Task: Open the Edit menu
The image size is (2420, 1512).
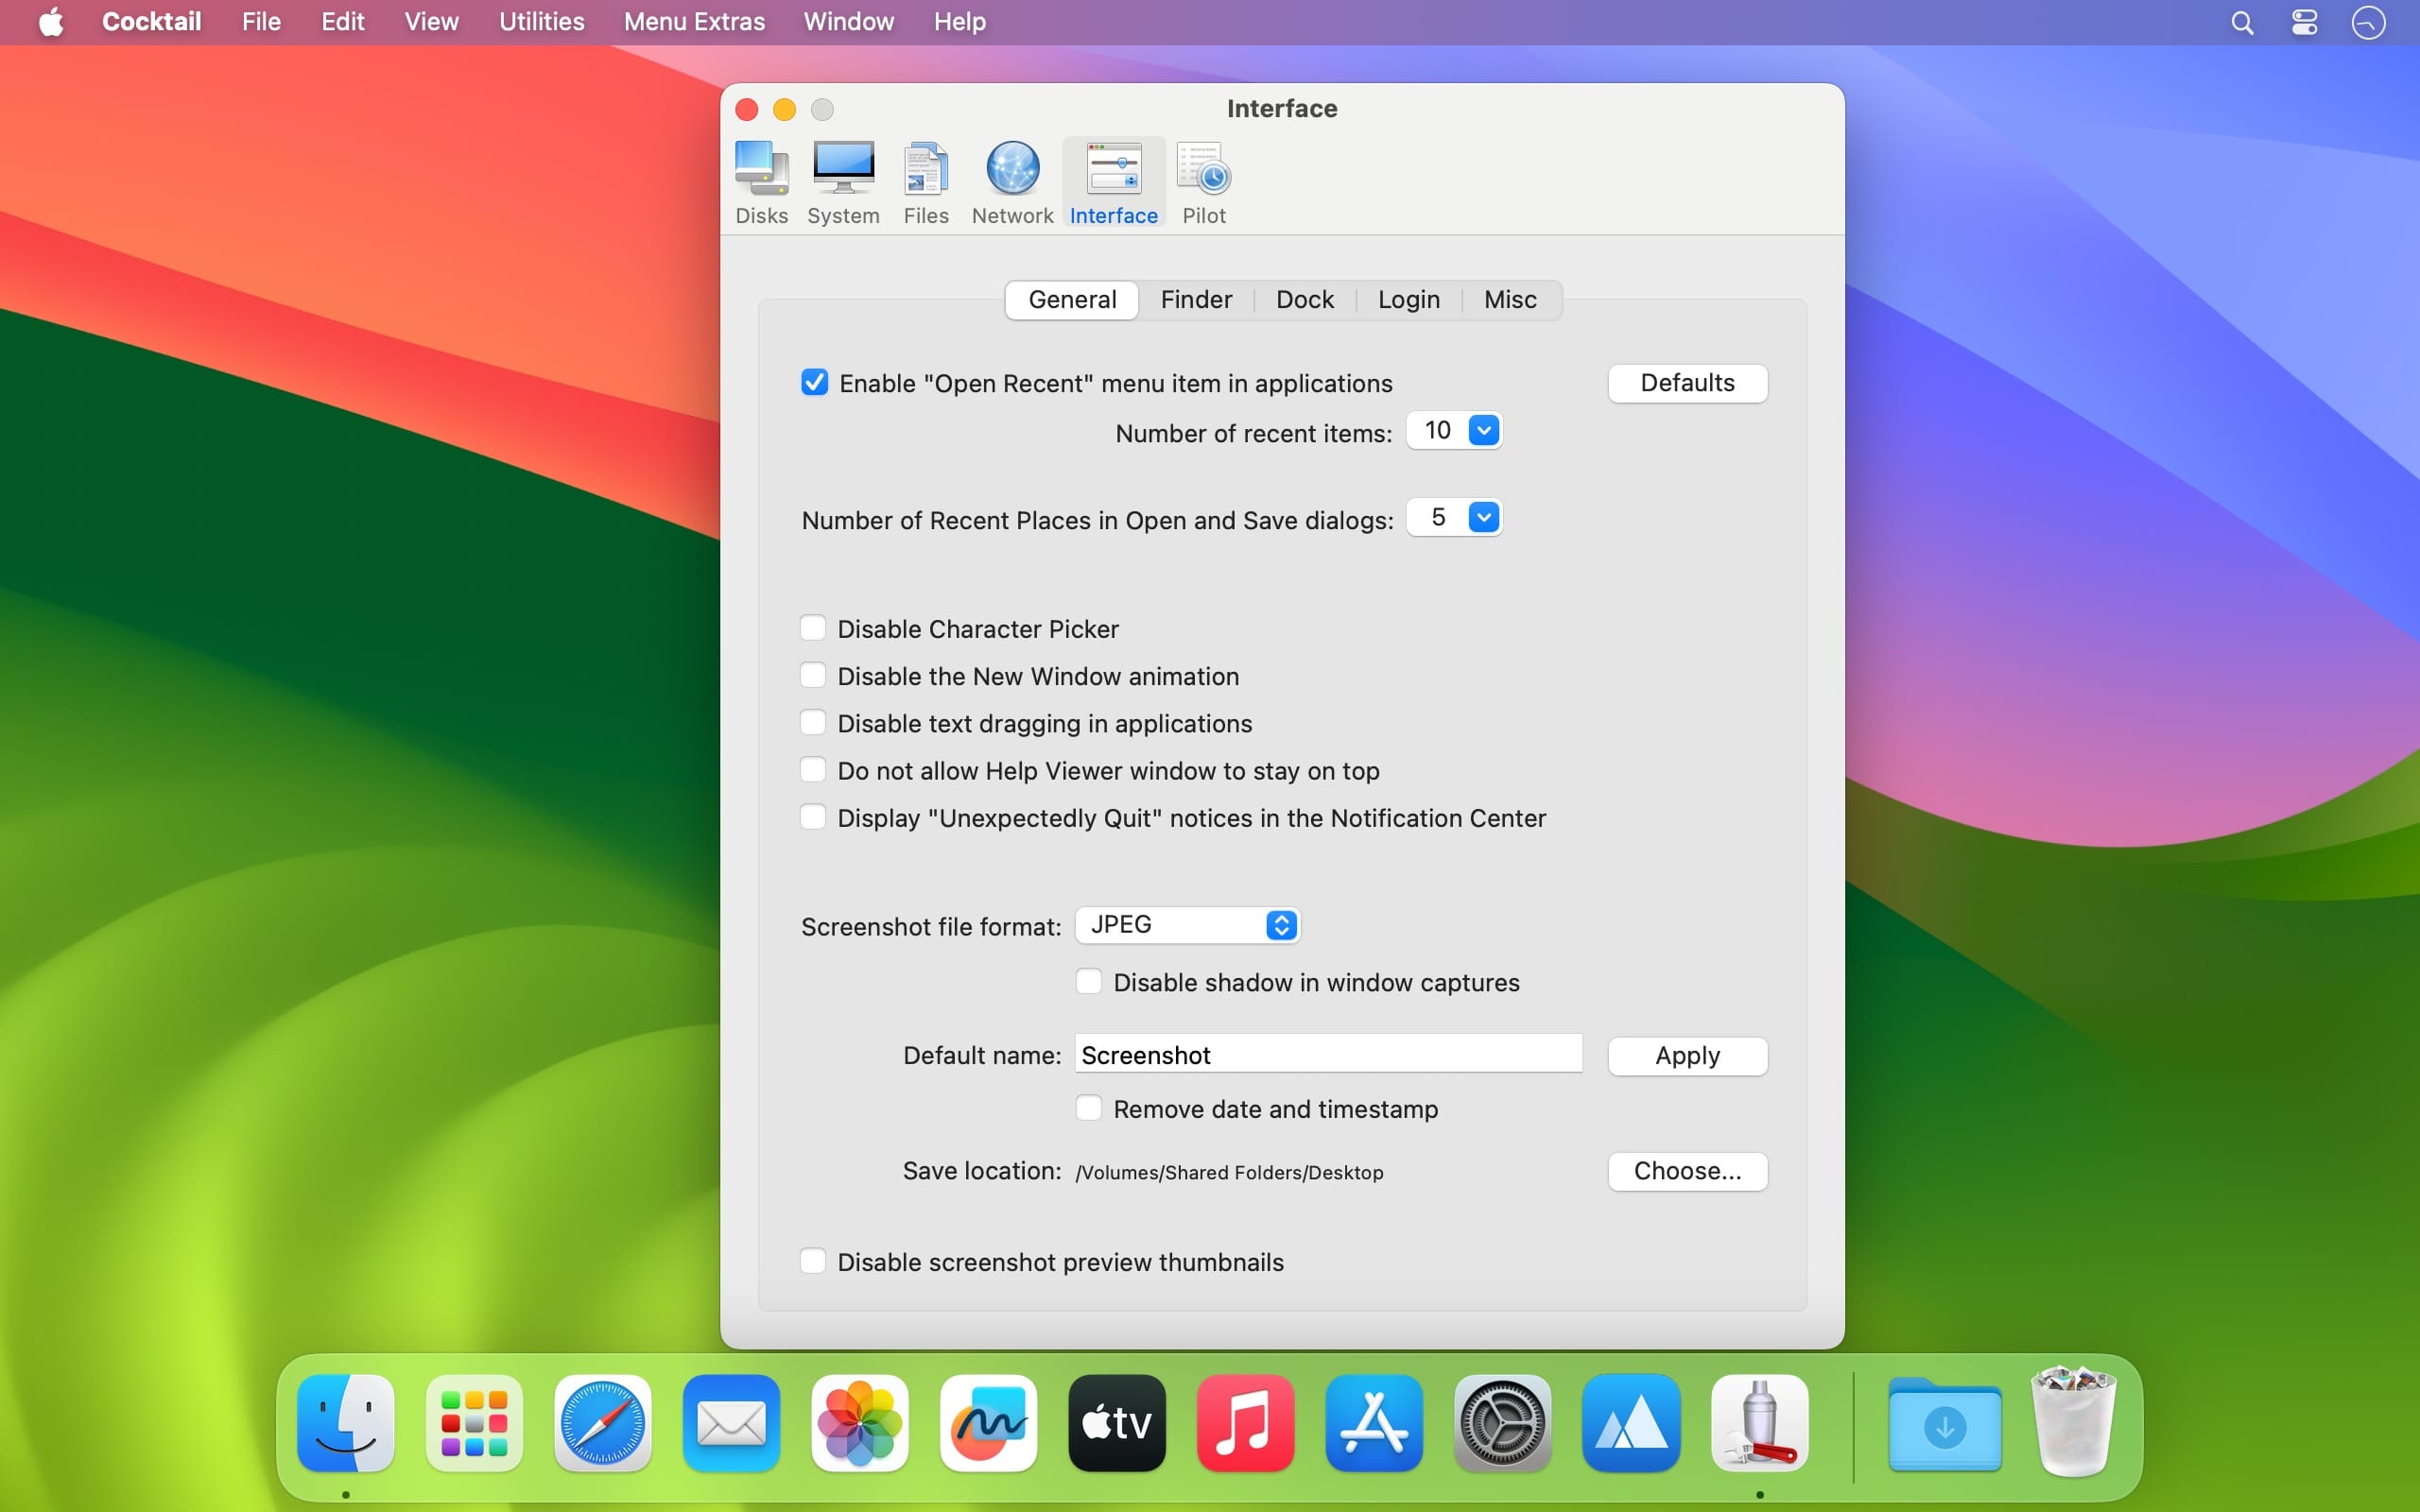Action: click(342, 22)
